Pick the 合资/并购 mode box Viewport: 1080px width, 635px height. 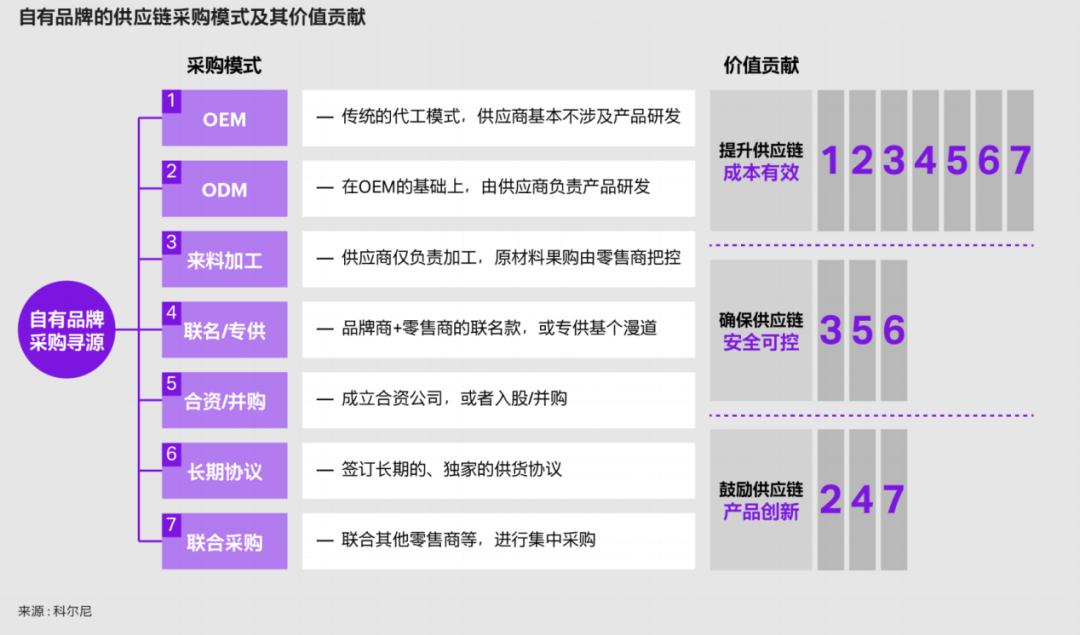pos(225,401)
